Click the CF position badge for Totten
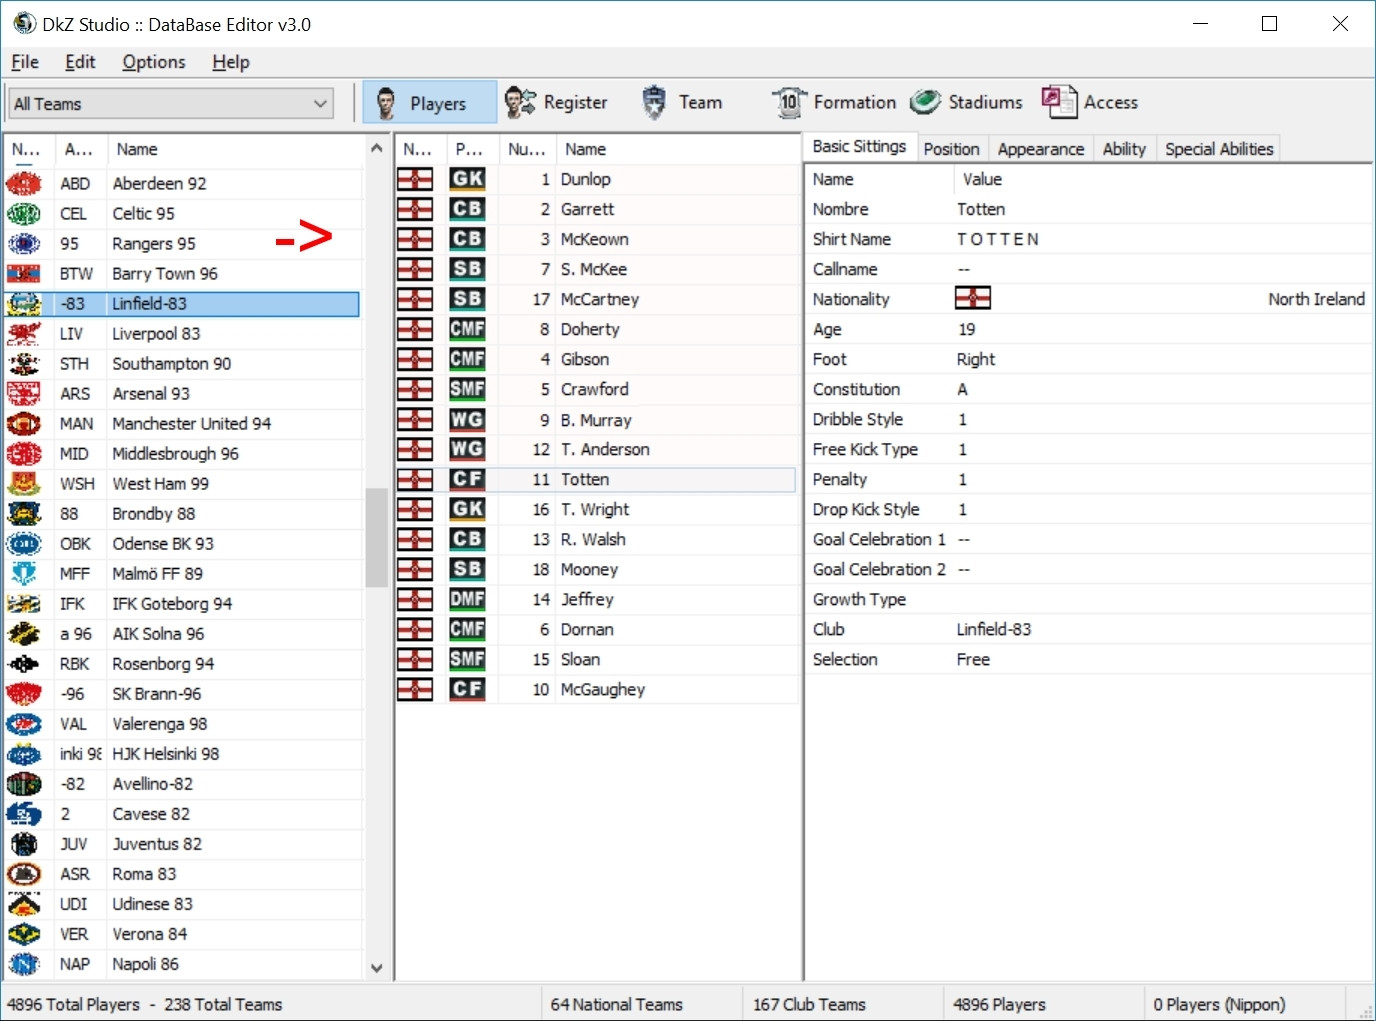The height and width of the screenshot is (1021, 1376). click(467, 479)
